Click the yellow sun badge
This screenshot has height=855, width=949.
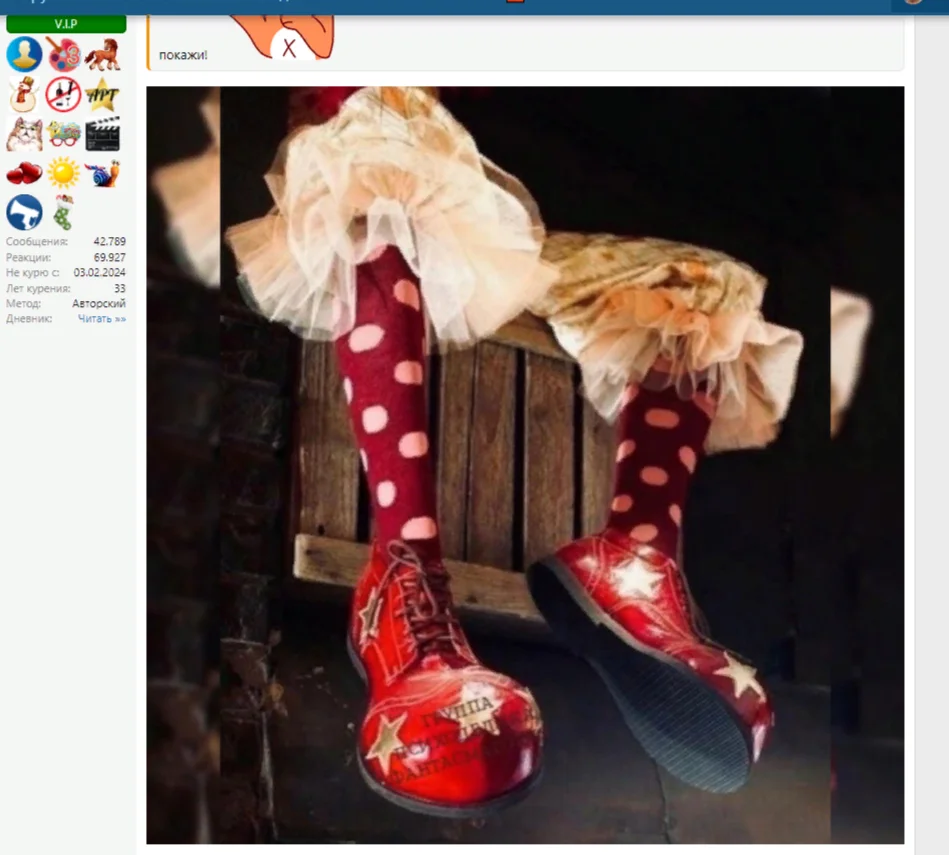pos(64,173)
